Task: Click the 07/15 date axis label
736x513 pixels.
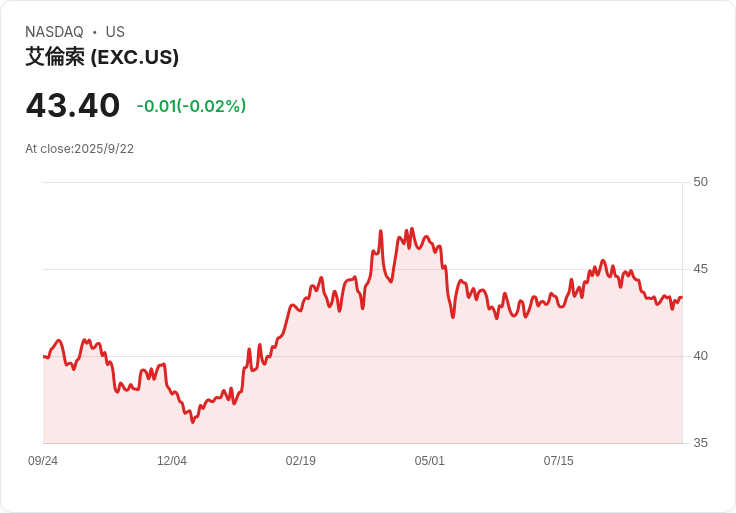Action: click(x=559, y=461)
